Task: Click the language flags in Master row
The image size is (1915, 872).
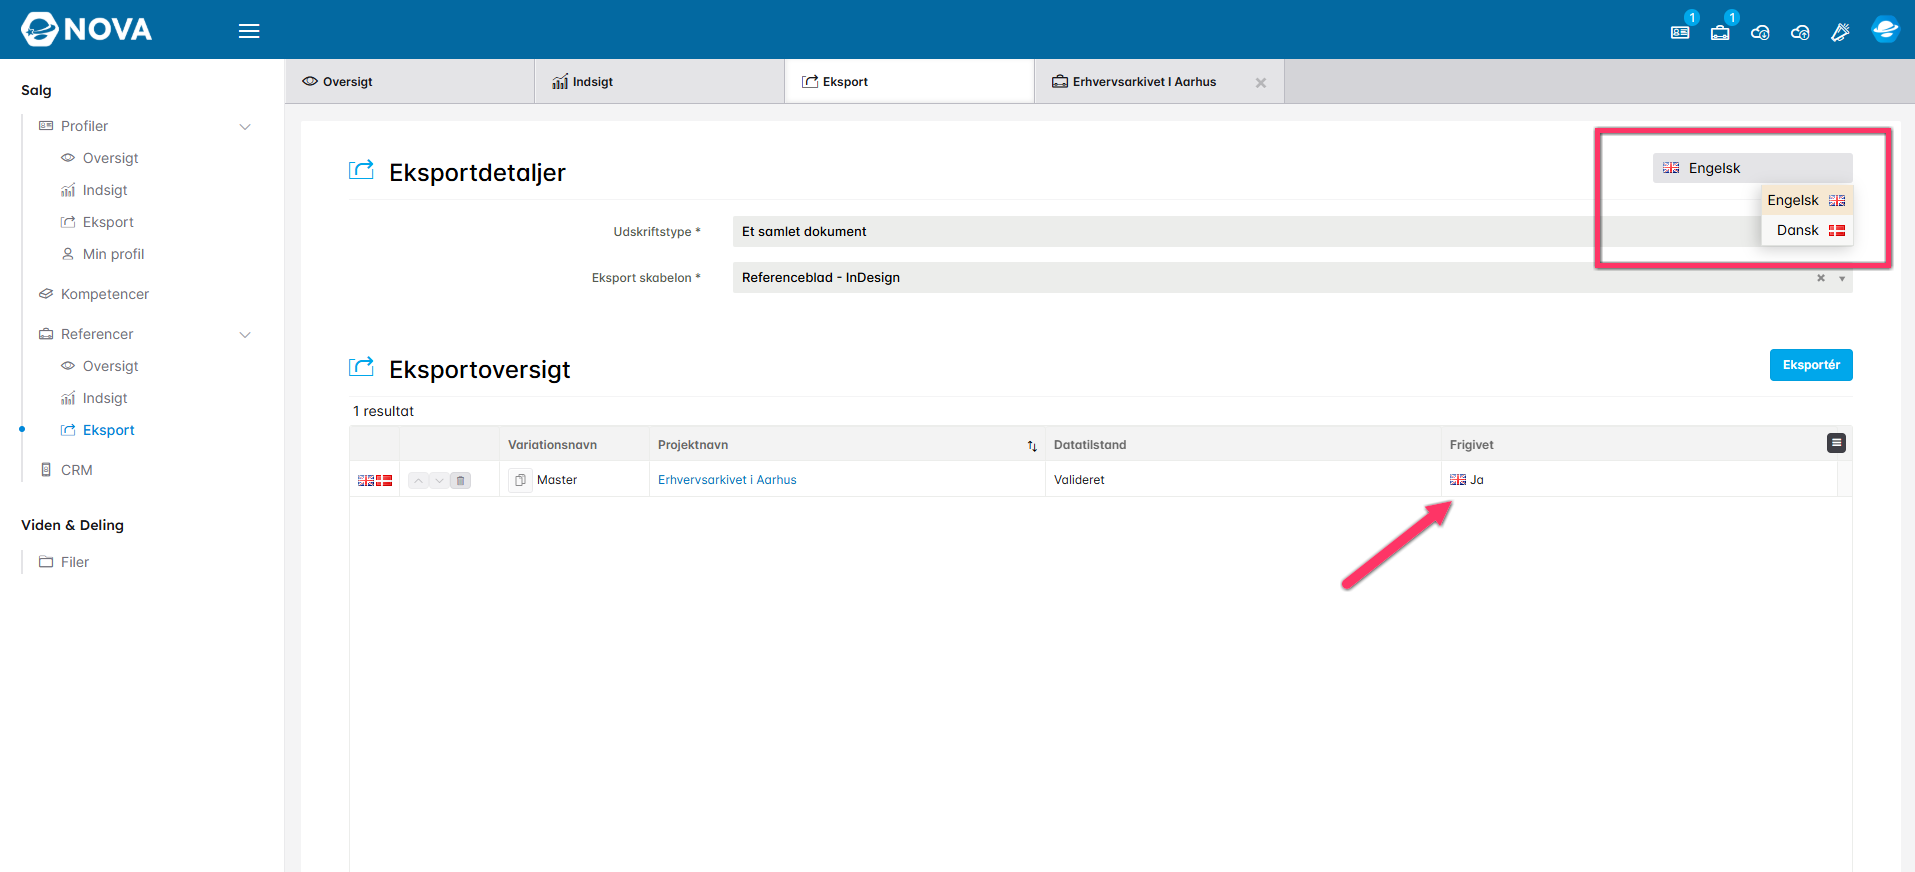Action: coord(375,481)
